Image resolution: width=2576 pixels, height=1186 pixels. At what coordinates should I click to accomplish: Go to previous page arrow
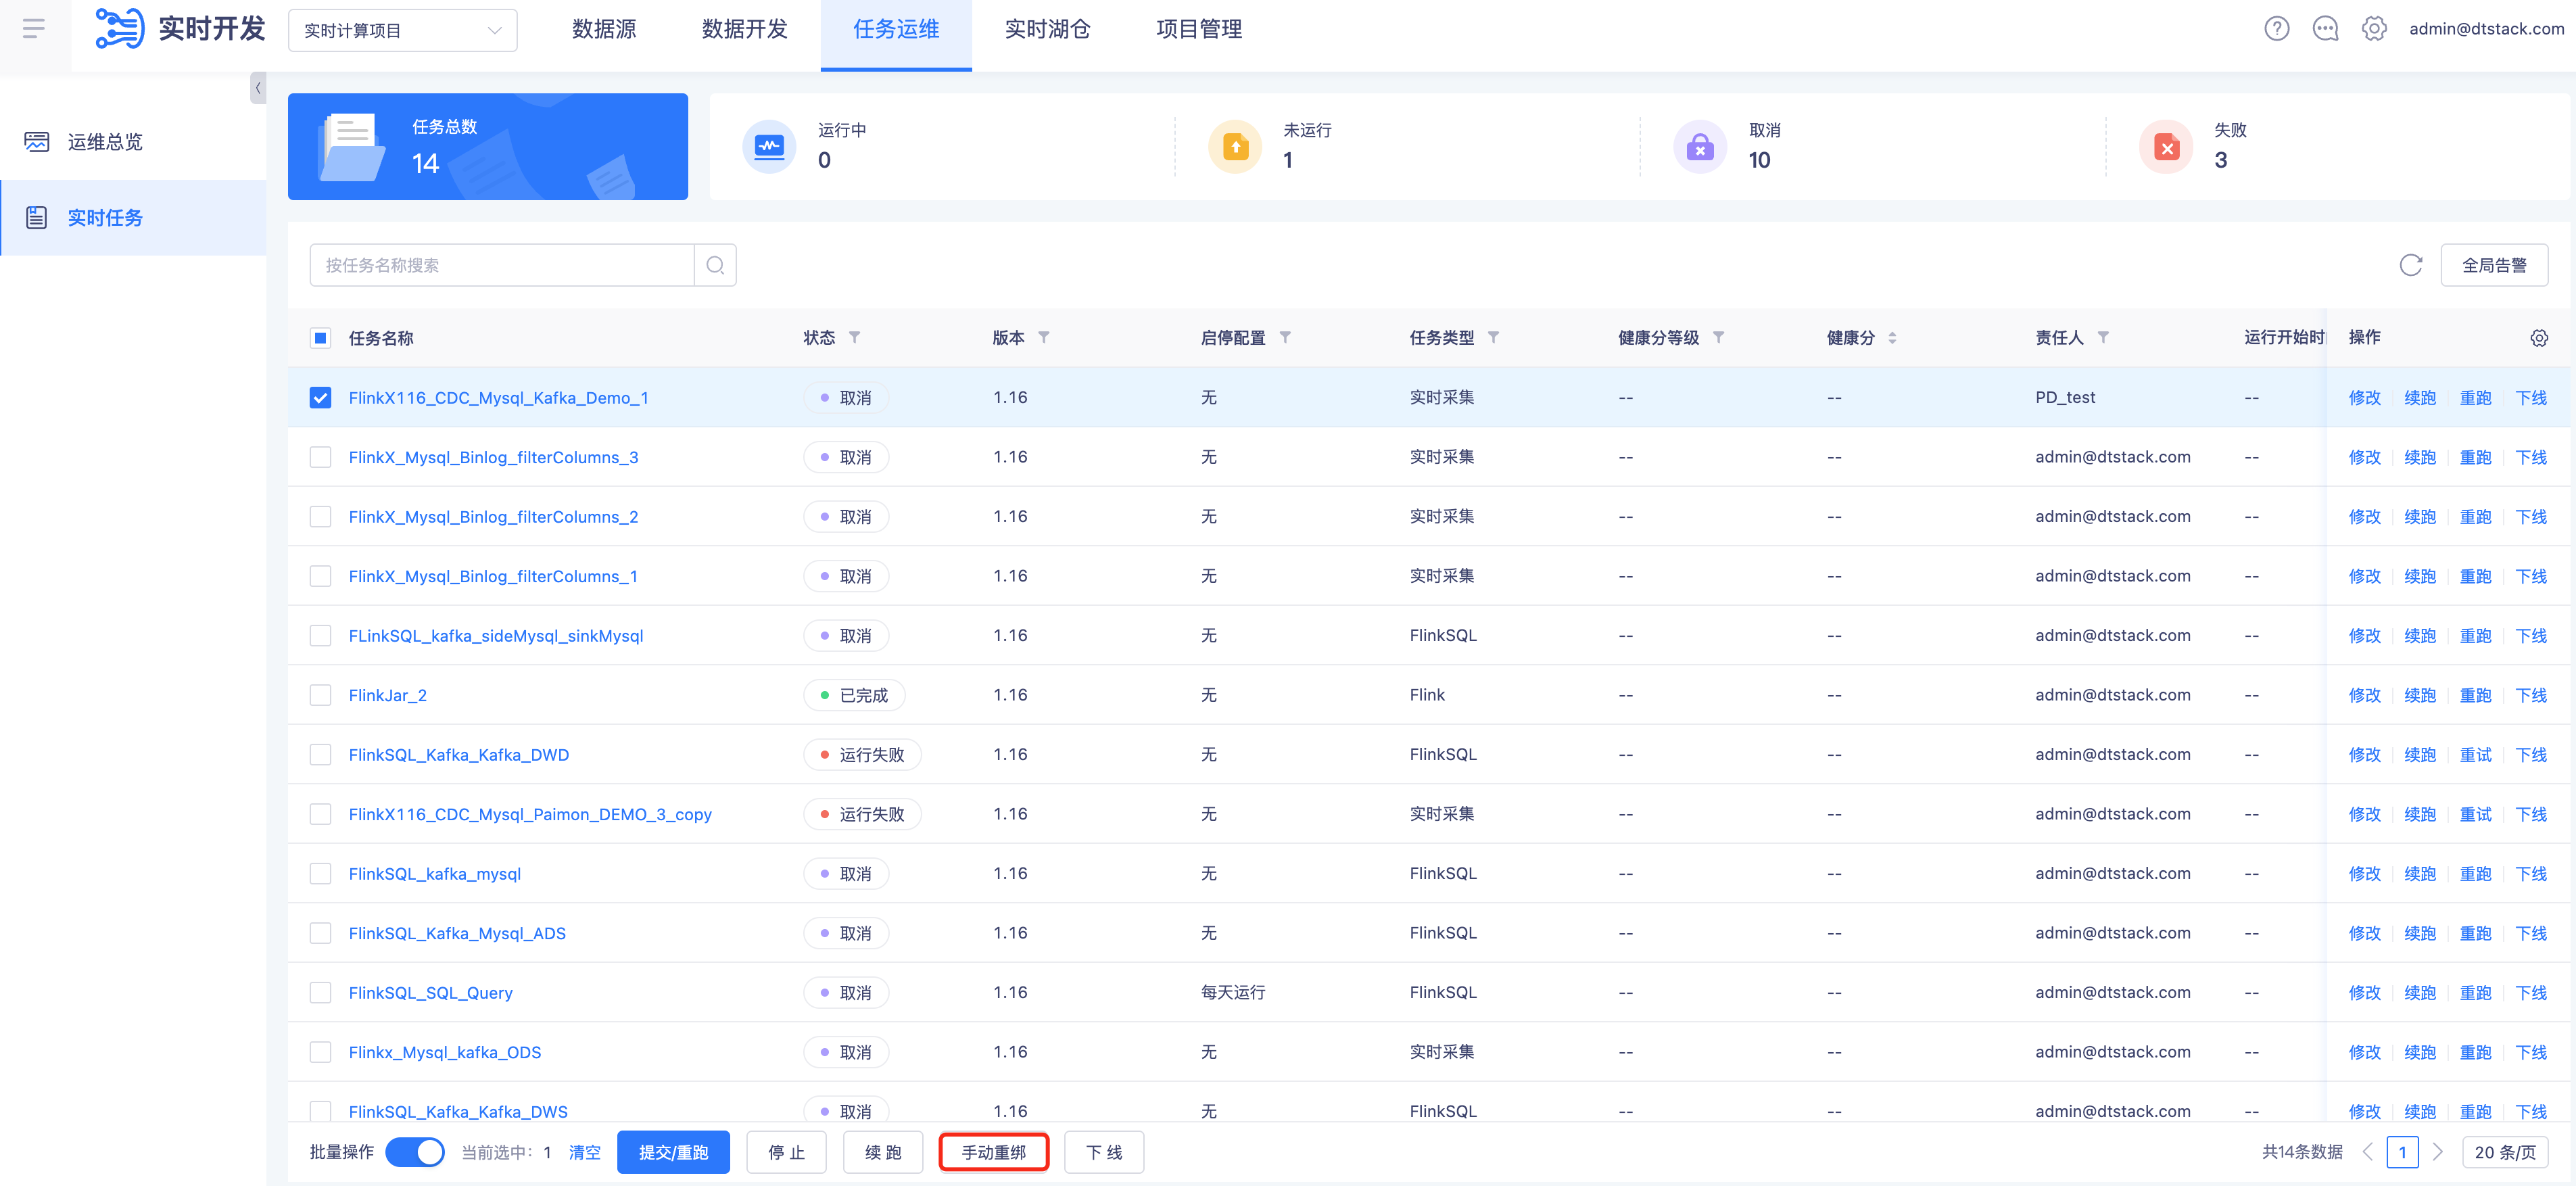point(2367,1152)
